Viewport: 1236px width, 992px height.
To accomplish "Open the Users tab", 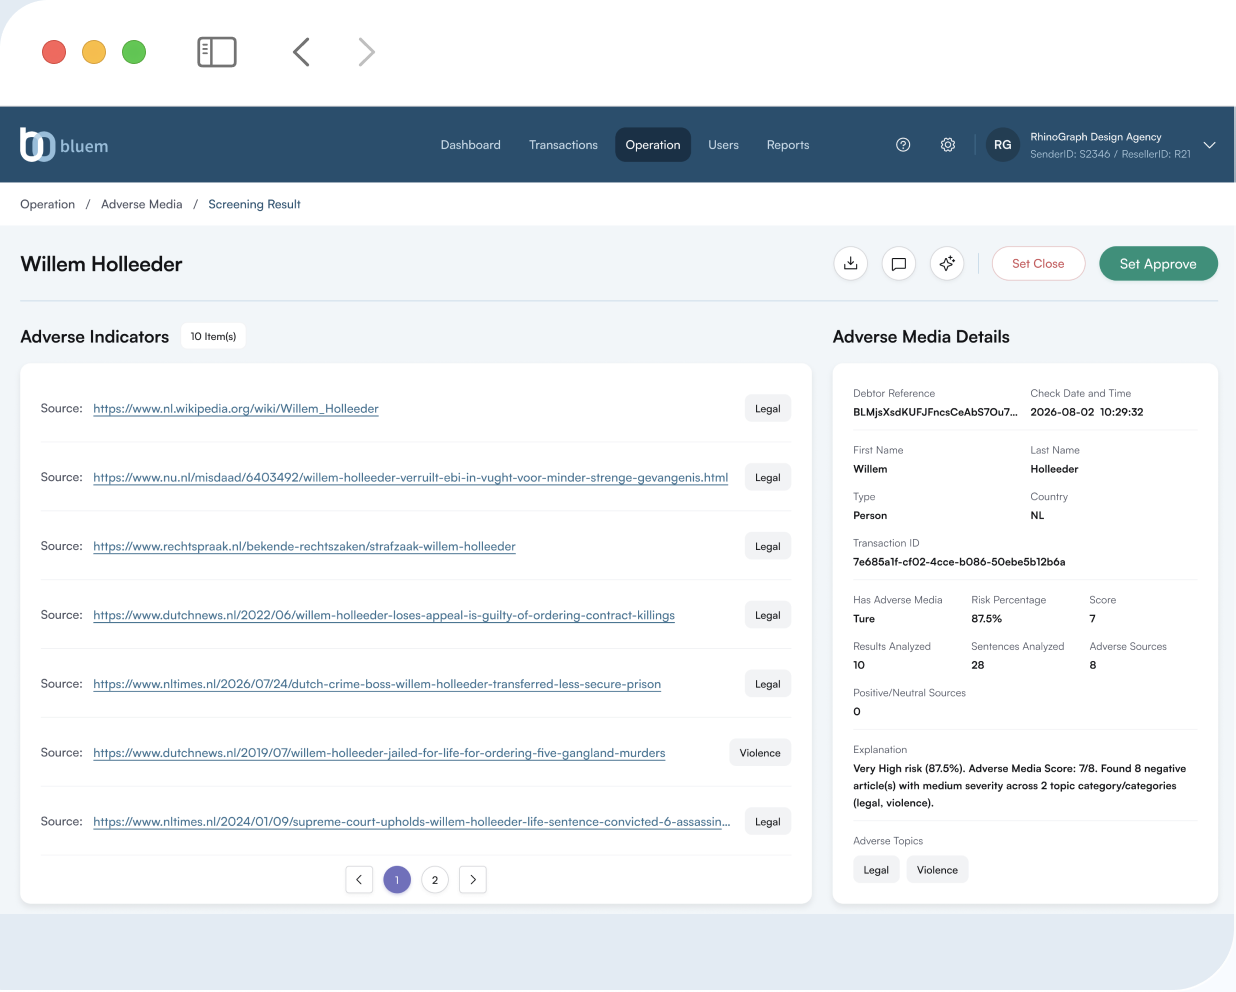I will pos(723,145).
